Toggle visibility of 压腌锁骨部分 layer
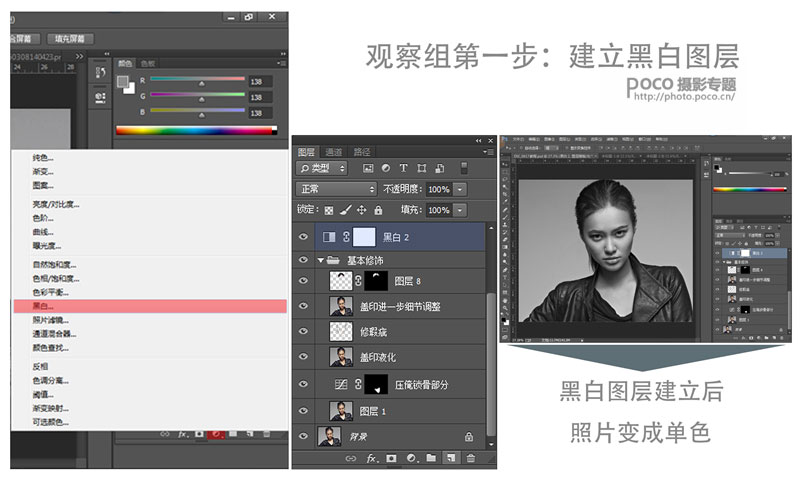800x479 pixels. [304, 384]
